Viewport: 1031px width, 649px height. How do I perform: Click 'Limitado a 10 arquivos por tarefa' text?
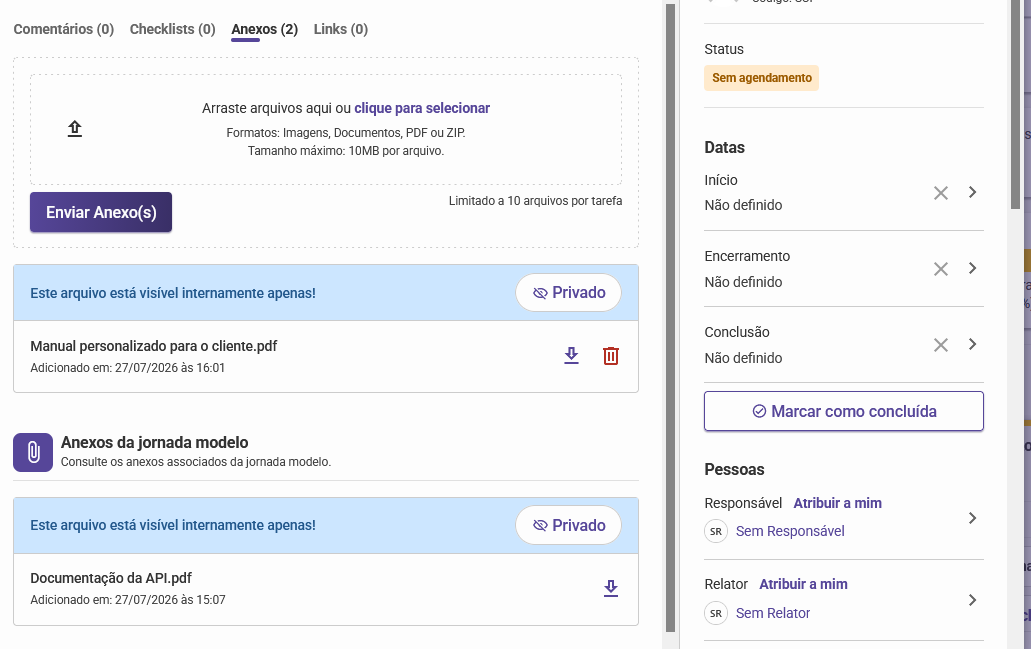click(535, 201)
